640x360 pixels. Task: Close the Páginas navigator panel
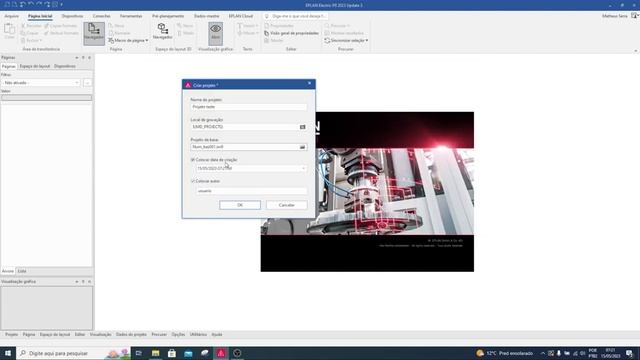(90, 58)
